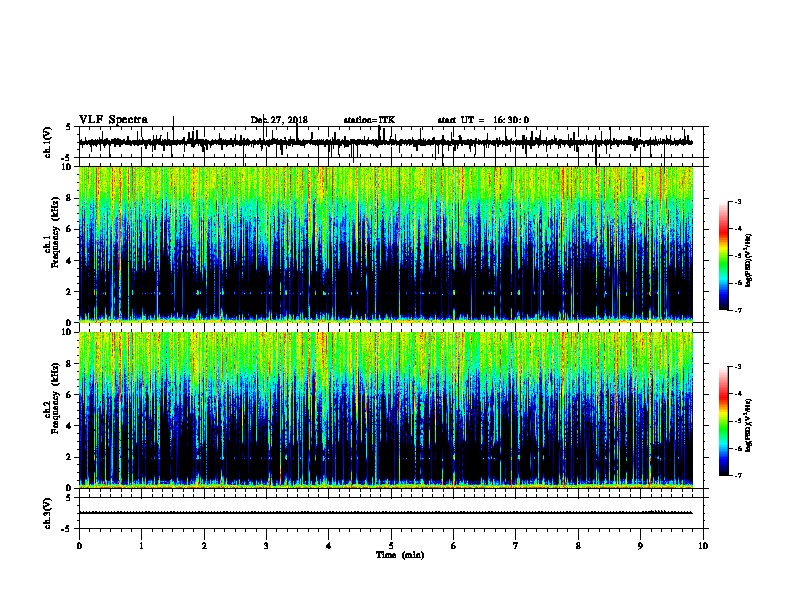Click the ch.3 voltage waveform trace panel
The height and width of the screenshot is (612, 792).
coord(391,513)
